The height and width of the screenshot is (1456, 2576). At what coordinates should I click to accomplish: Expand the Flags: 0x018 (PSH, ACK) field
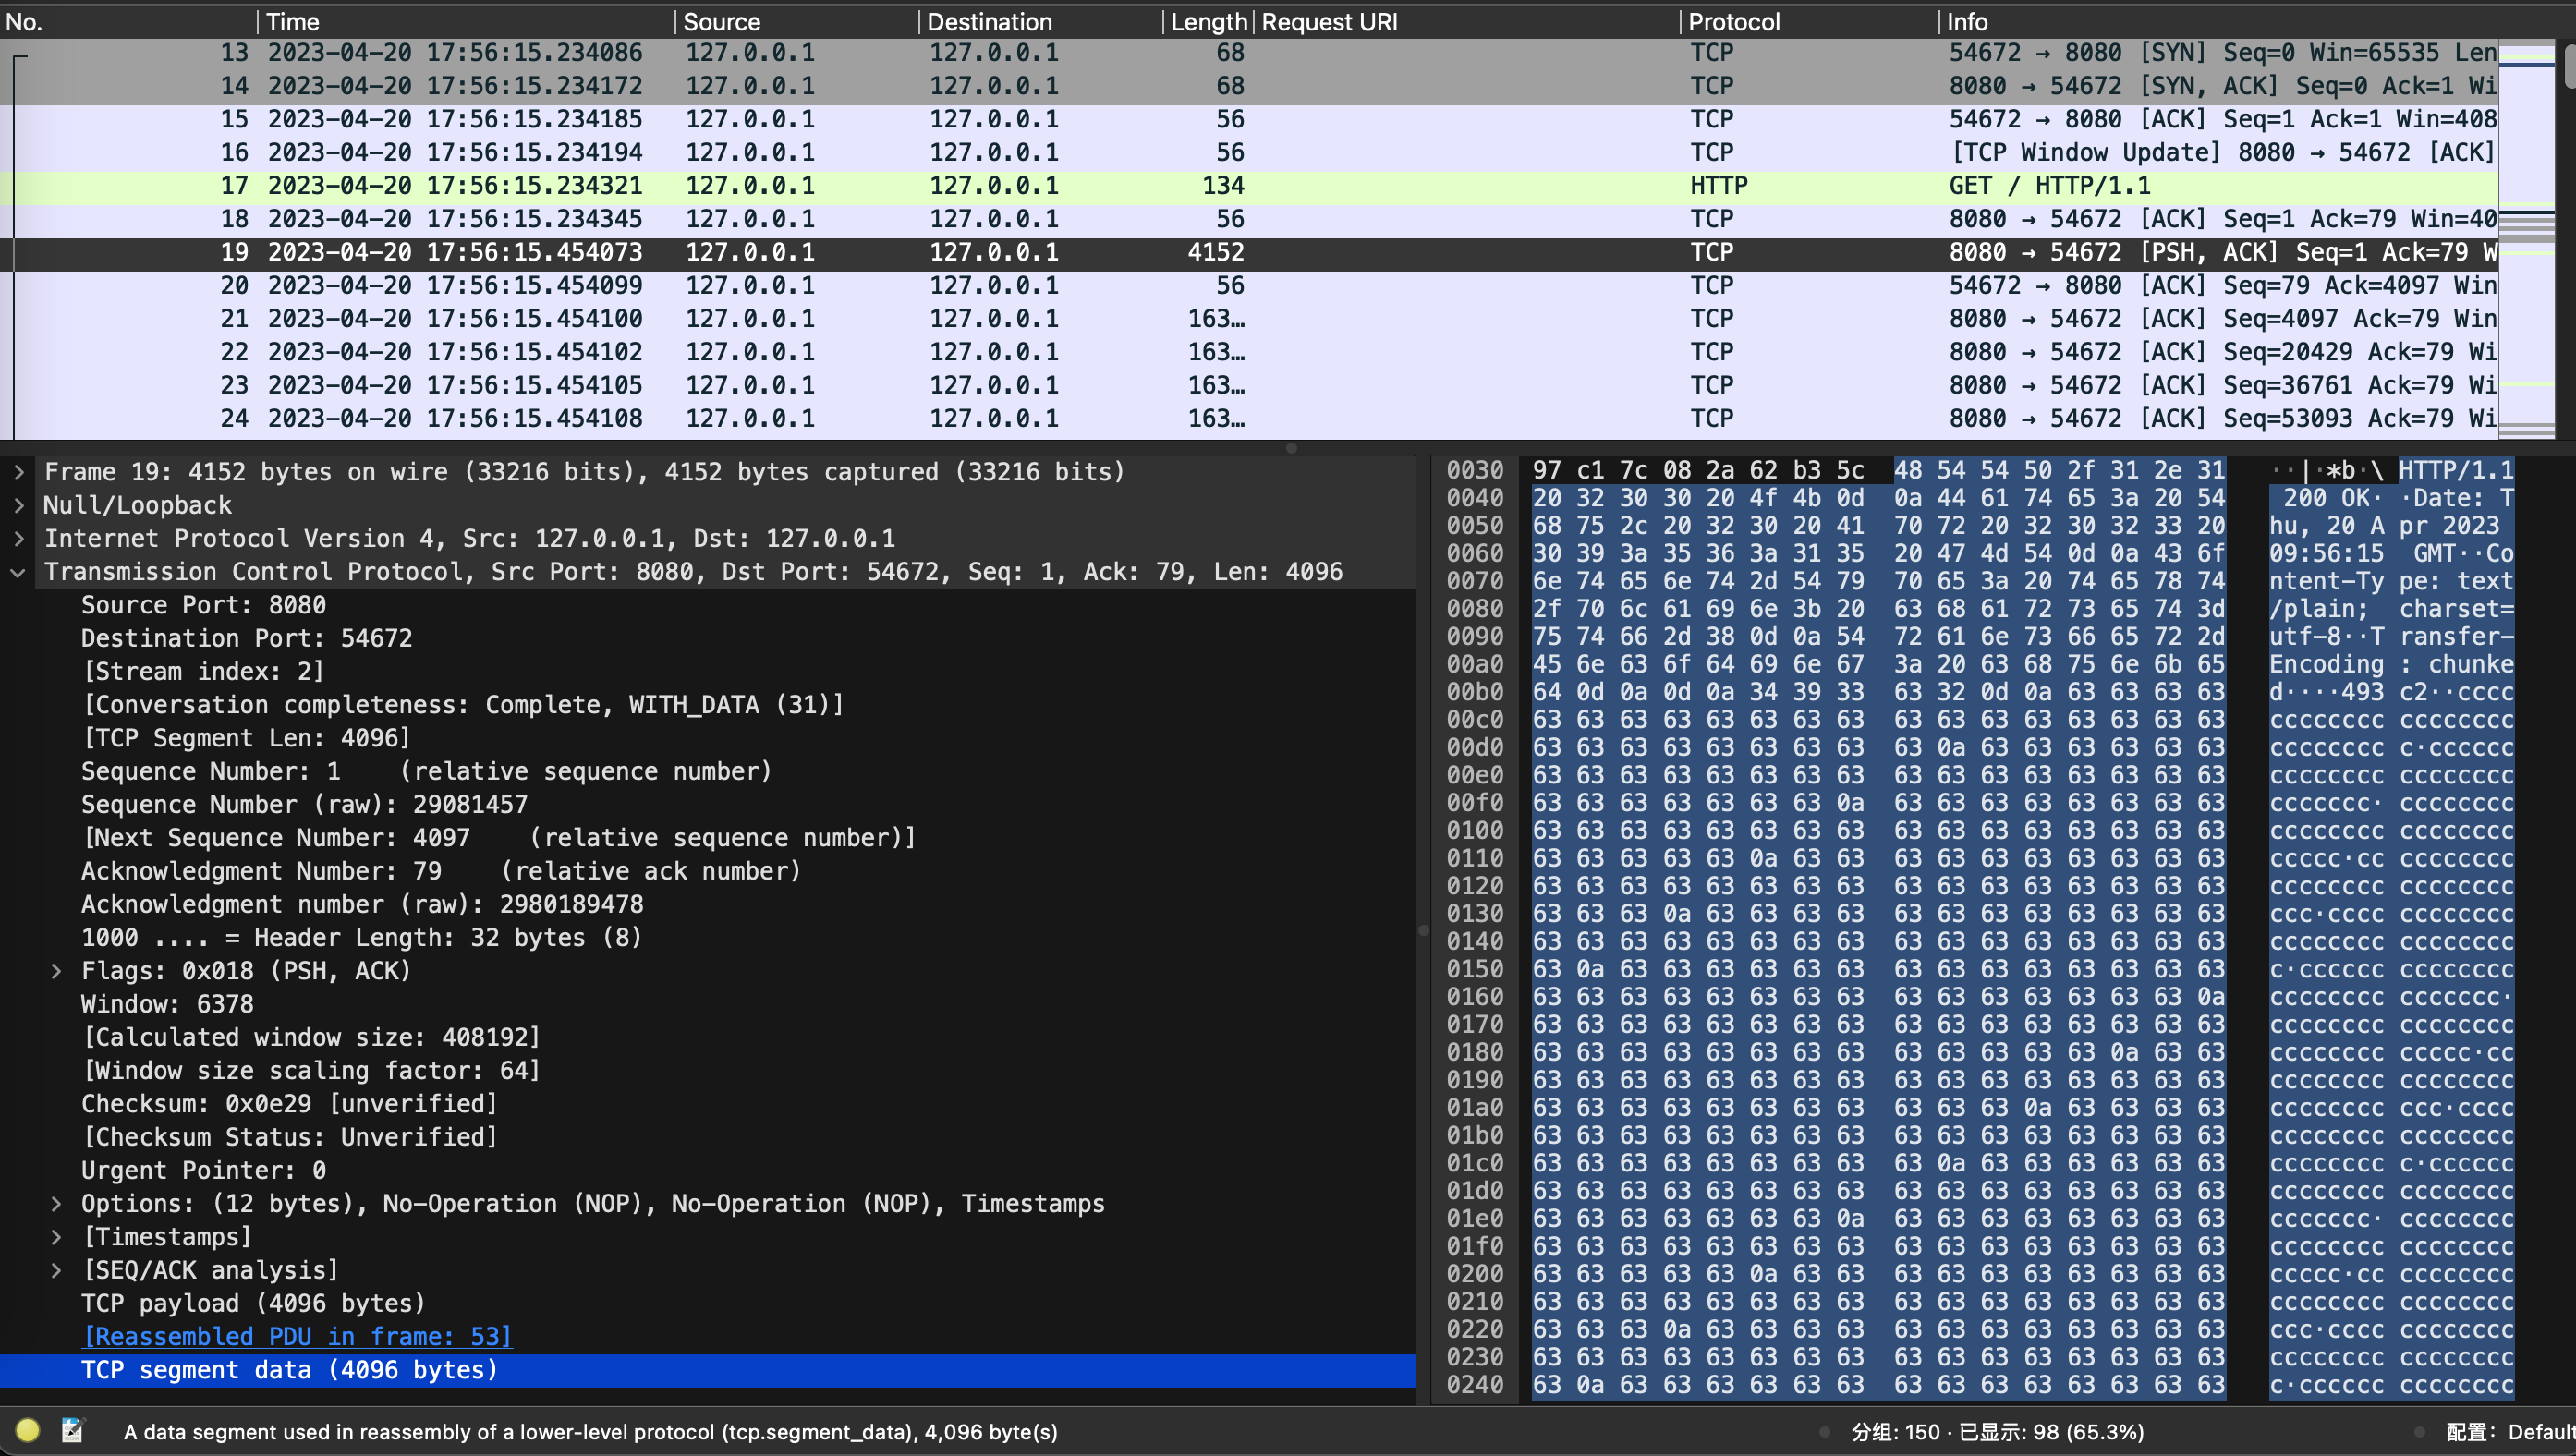coord(56,971)
